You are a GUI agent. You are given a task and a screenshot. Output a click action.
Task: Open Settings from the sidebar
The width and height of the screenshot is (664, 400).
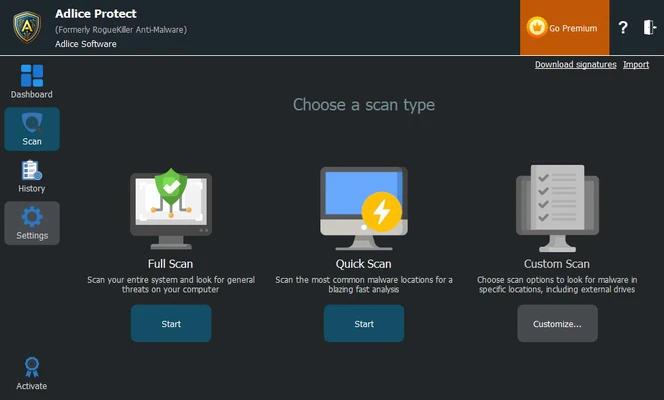(x=32, y=223)
